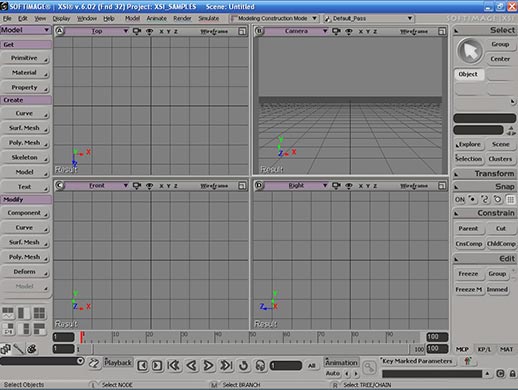
Task: Go to last frame playback icon
Action: click(x=226, y=366)
